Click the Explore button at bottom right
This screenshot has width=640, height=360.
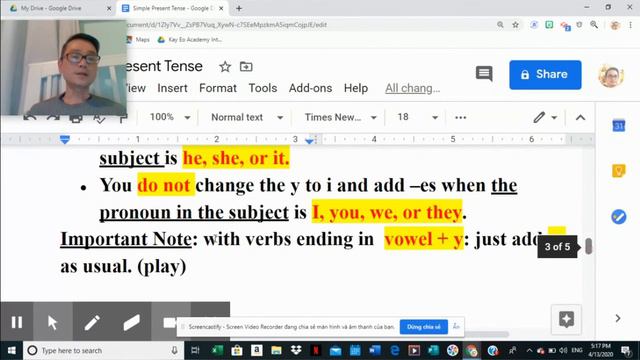click(566, 319)
